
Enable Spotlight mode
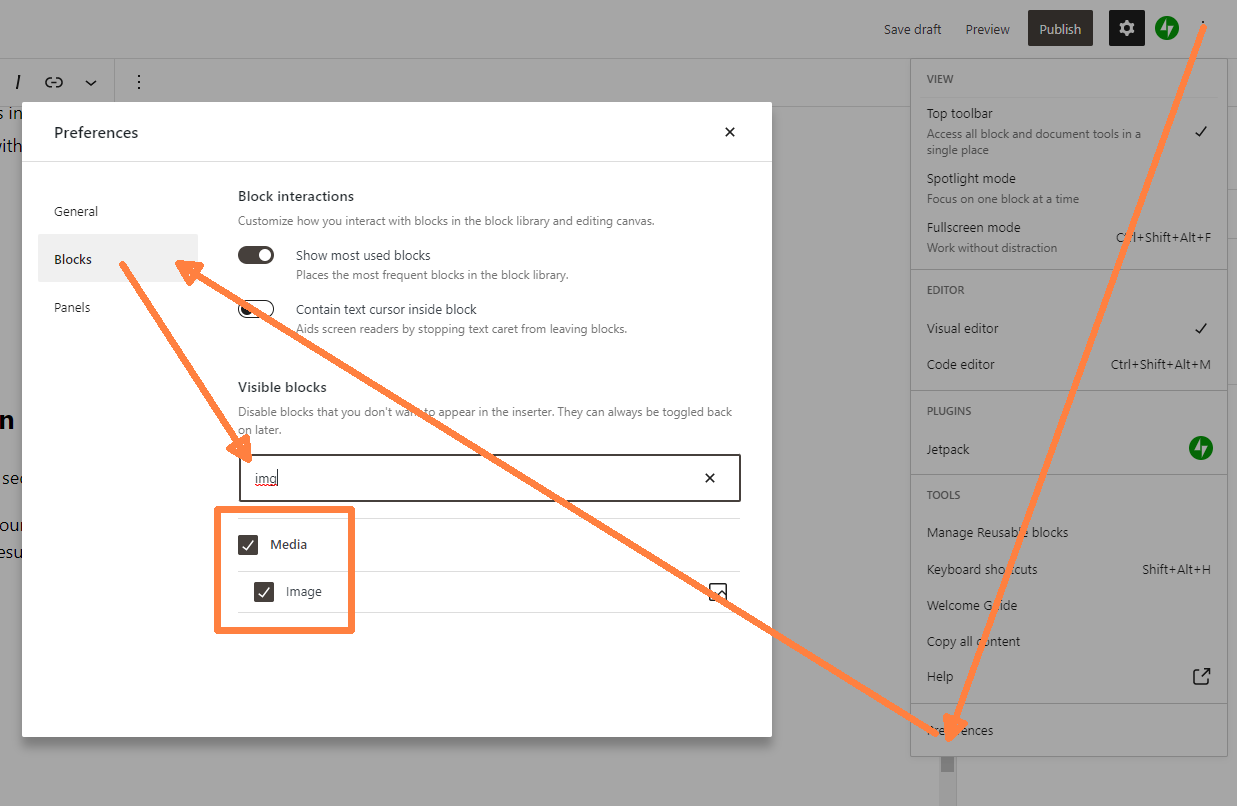1068,188
